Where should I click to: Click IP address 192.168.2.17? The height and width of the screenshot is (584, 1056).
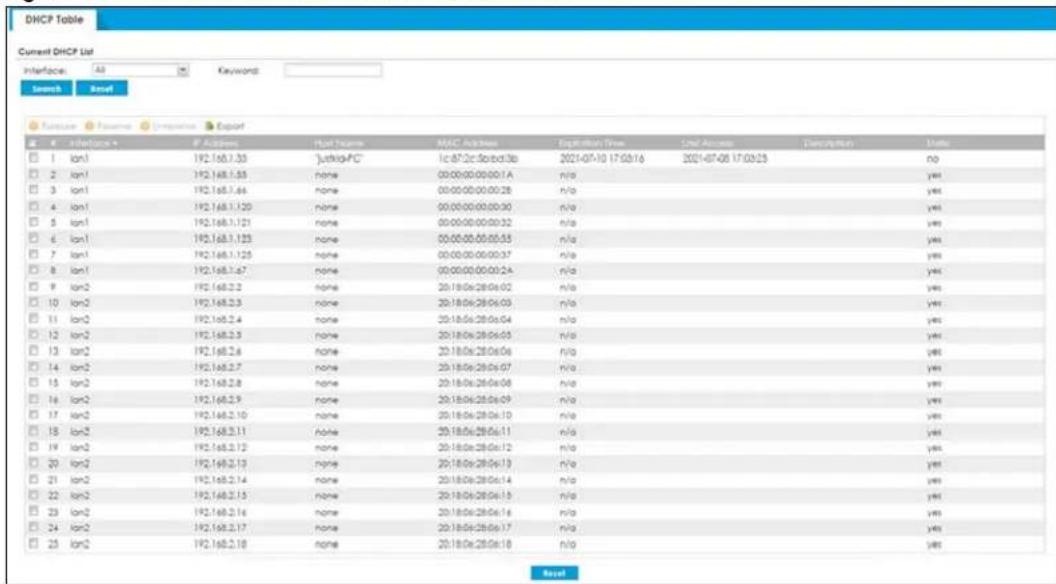(220, 527)
